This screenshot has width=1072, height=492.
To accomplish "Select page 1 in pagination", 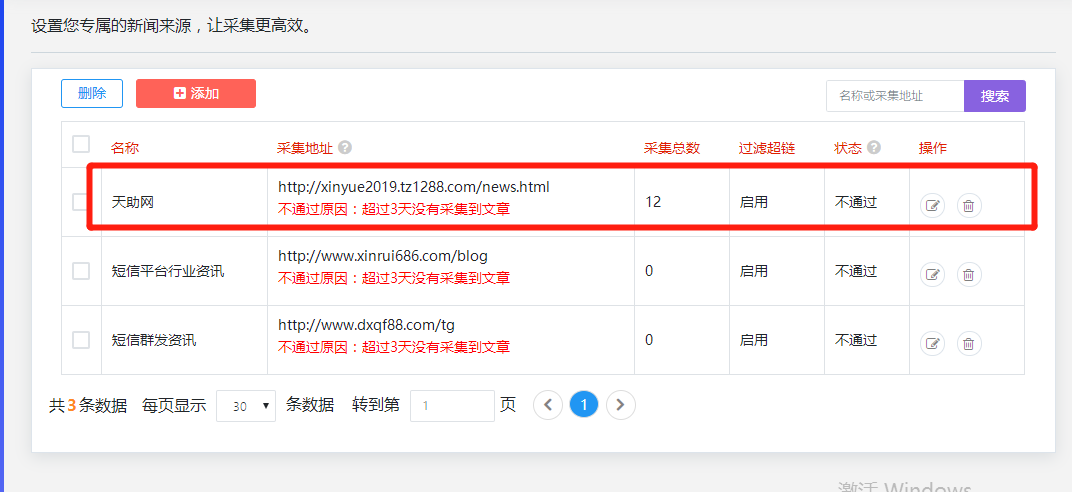I will (x=584, y=405).
